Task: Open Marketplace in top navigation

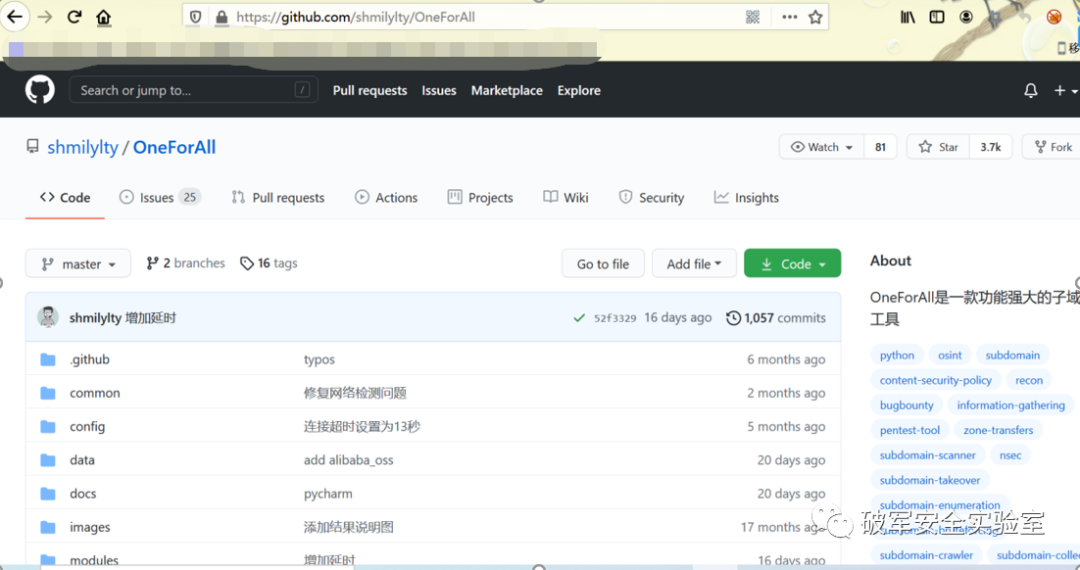Action: [x=507, y=90]
